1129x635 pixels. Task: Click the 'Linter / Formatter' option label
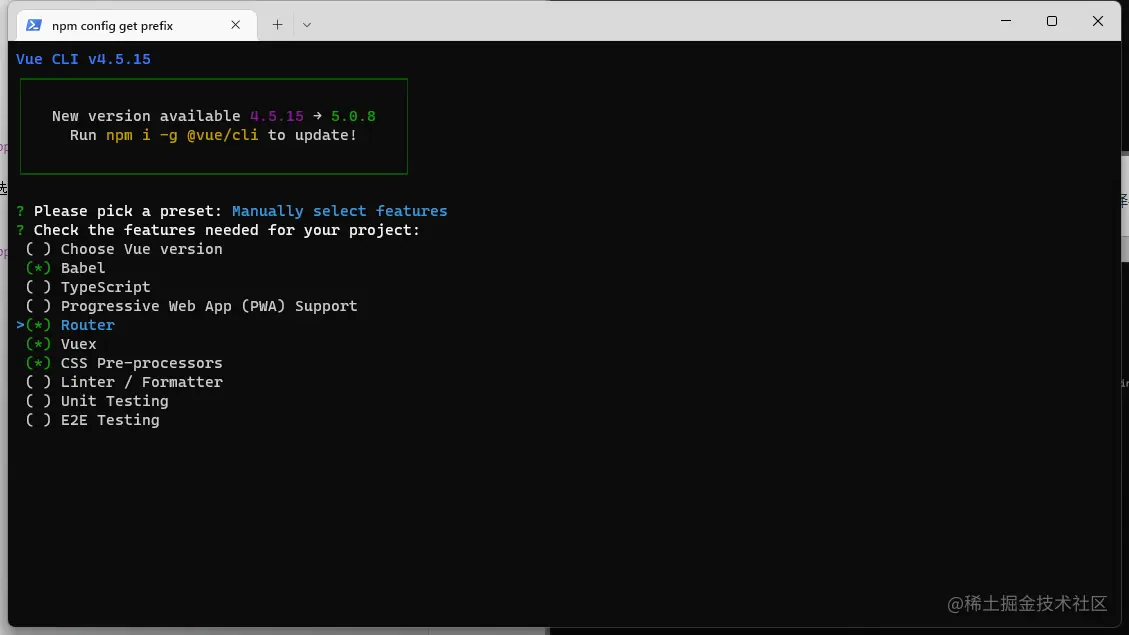click(x=142, y=382)
